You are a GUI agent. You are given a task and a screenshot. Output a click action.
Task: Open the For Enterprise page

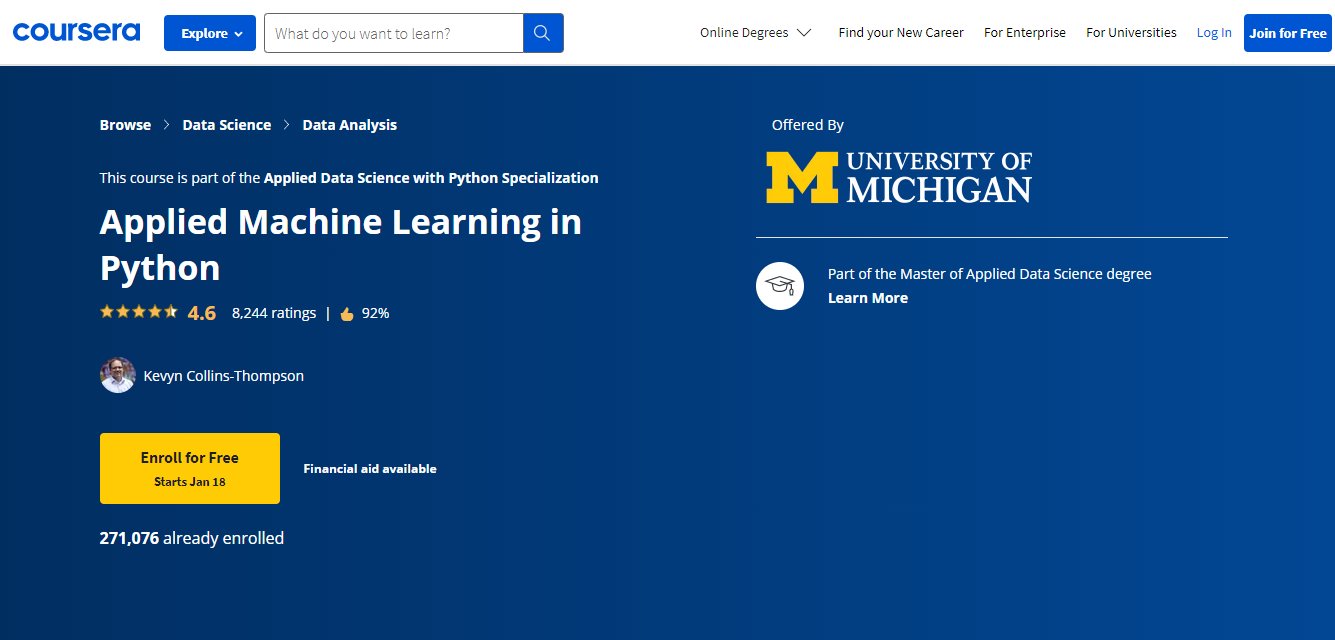(1025, 33)
